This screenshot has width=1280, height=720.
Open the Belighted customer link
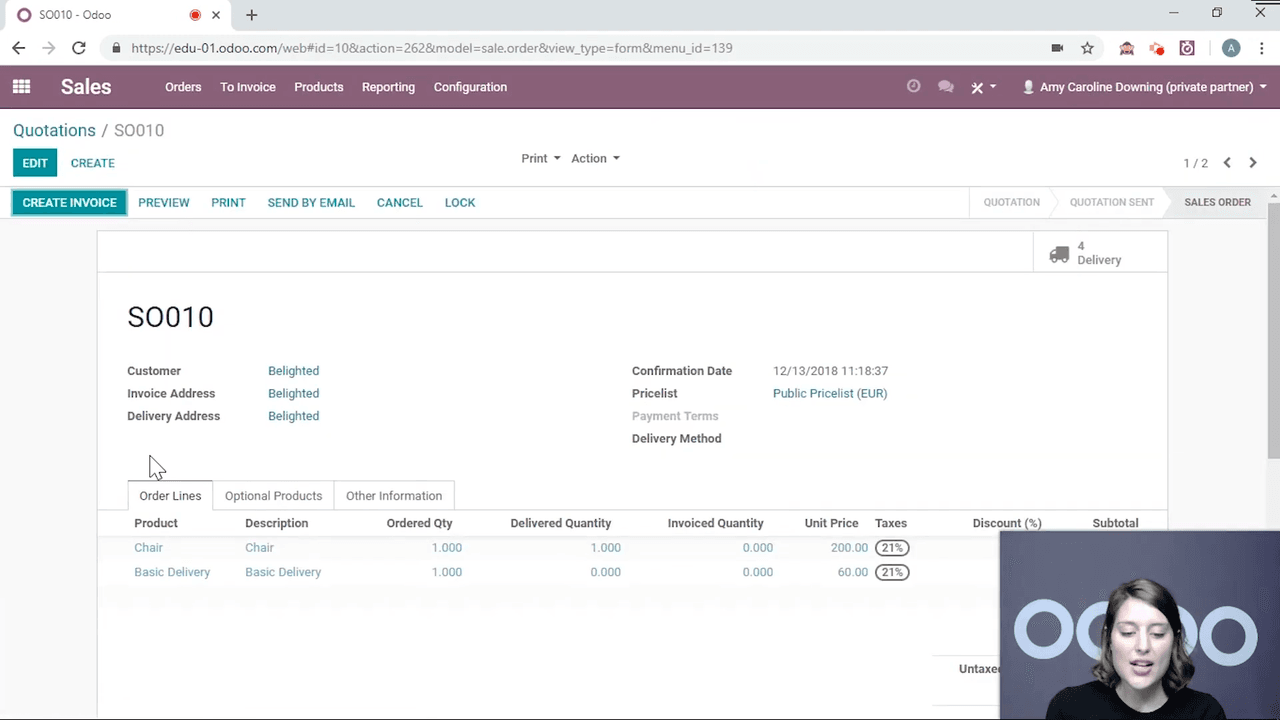point(293,371)
